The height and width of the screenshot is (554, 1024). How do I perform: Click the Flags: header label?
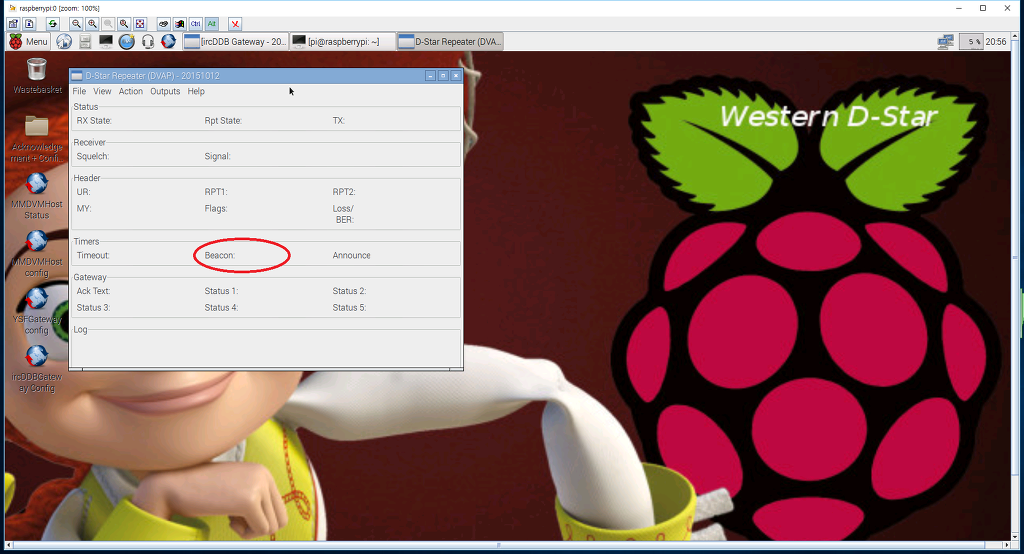click(216, 209)
